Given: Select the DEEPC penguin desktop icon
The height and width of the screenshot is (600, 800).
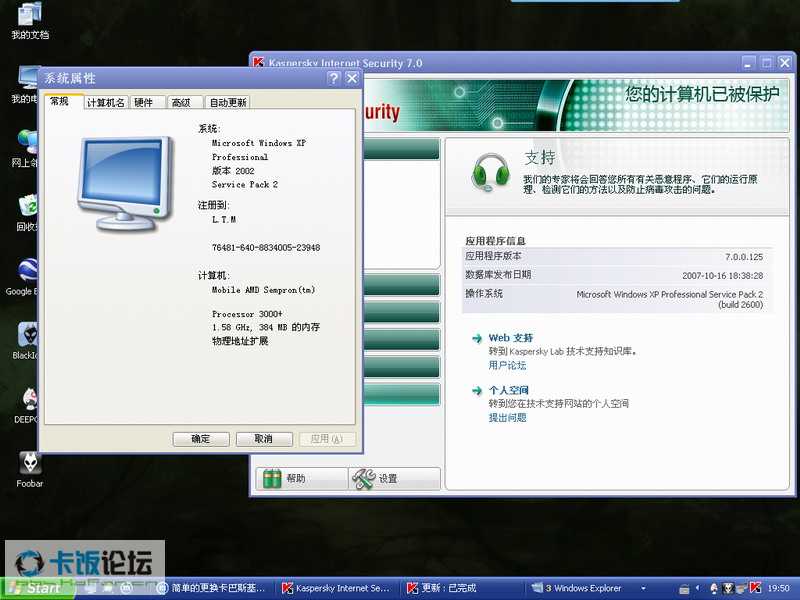Looking at the screenshot, I should [26, 405].
